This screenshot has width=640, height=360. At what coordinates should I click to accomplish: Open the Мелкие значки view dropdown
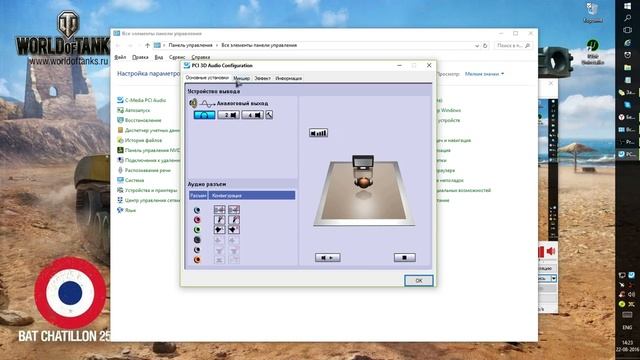tap(484, 74)
